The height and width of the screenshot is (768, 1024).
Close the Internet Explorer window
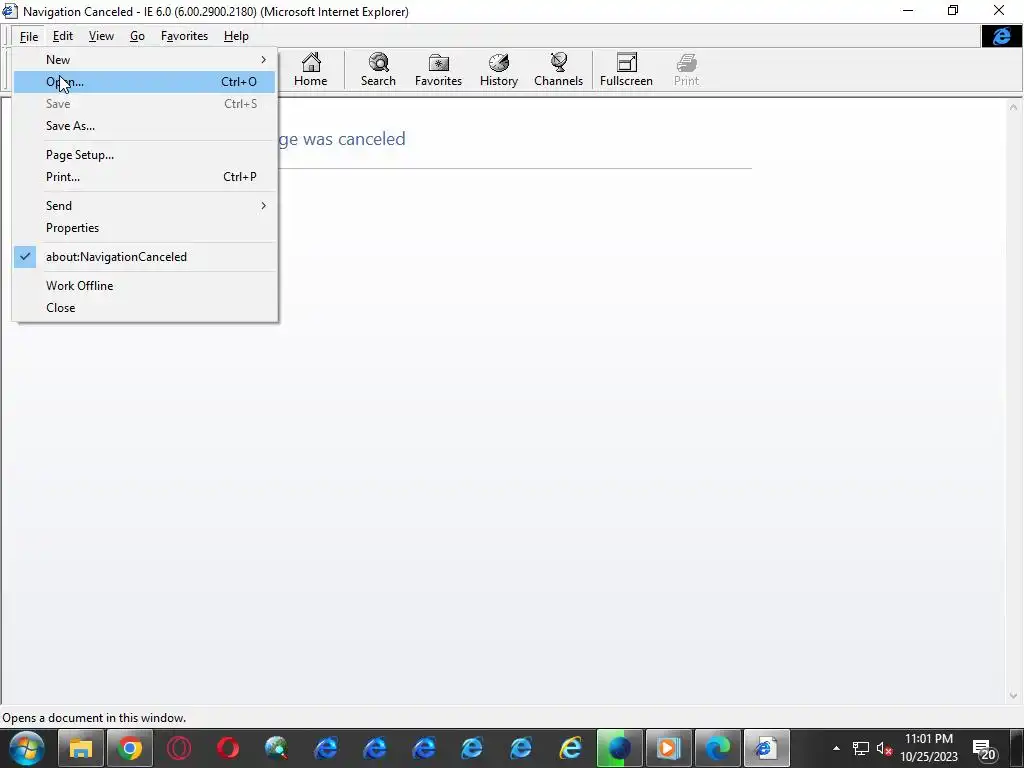pyautogui.click(x=999, y=11)
